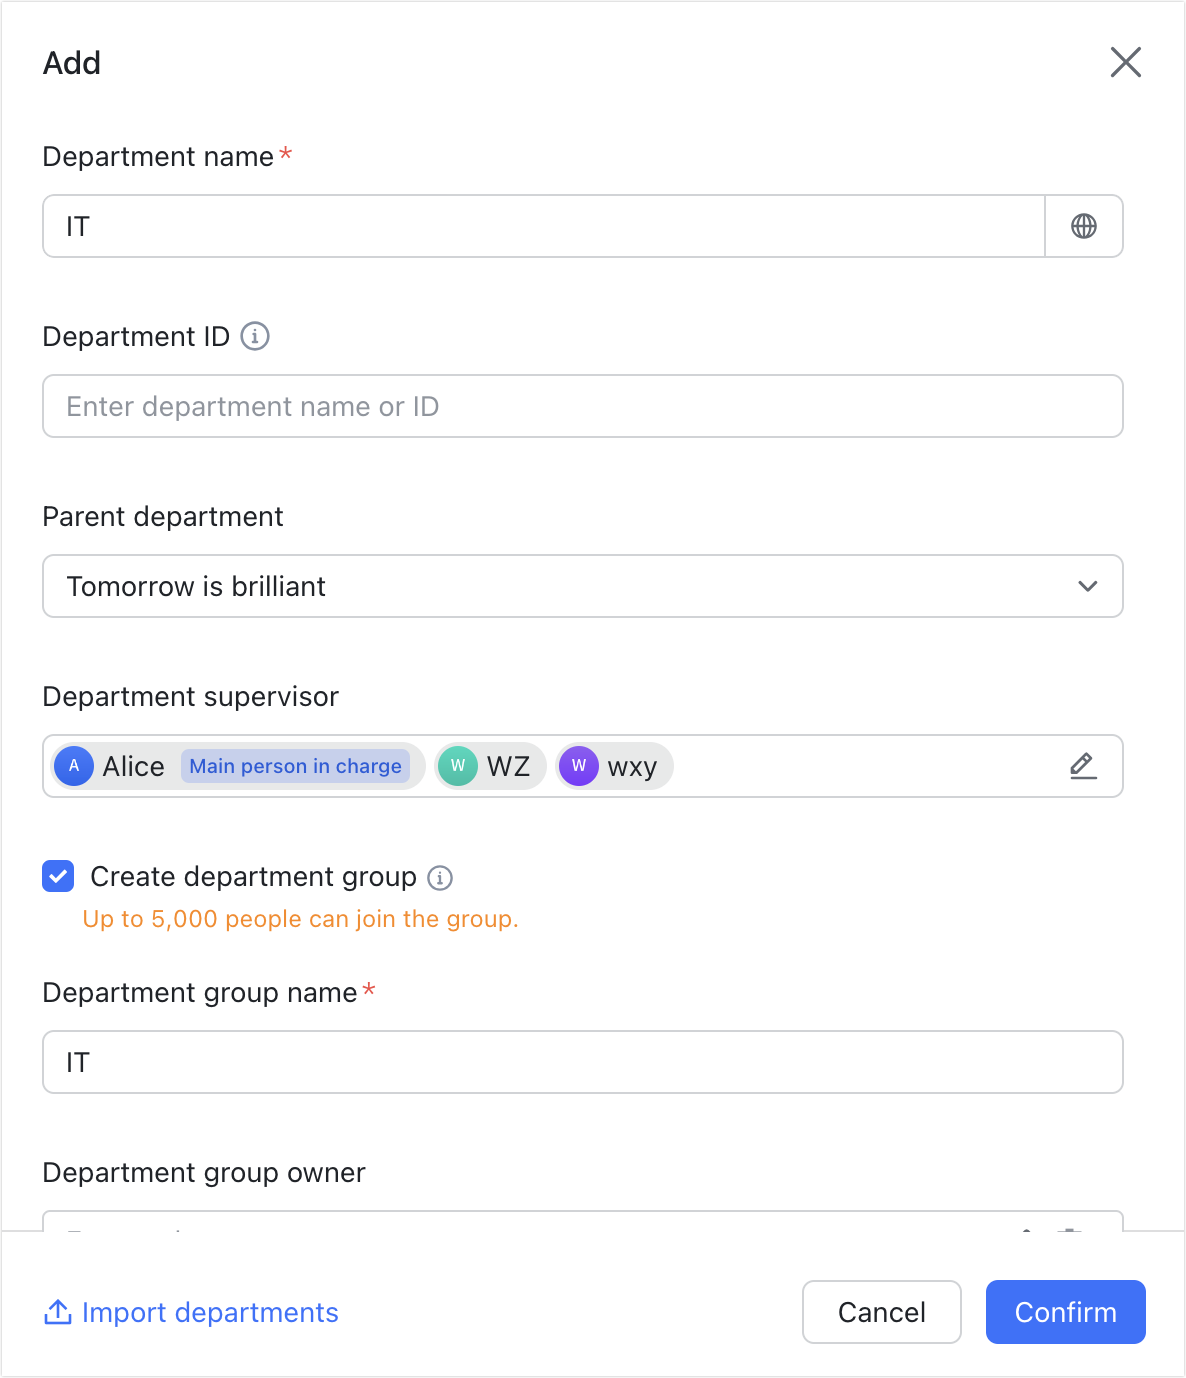Confirm adding the department
This screenshot has width=1186, height=1378.
click(x=1066, y=1312)
